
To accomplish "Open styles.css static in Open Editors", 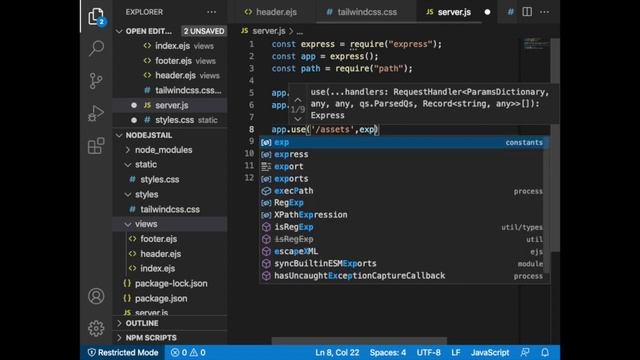I will 174,120.
